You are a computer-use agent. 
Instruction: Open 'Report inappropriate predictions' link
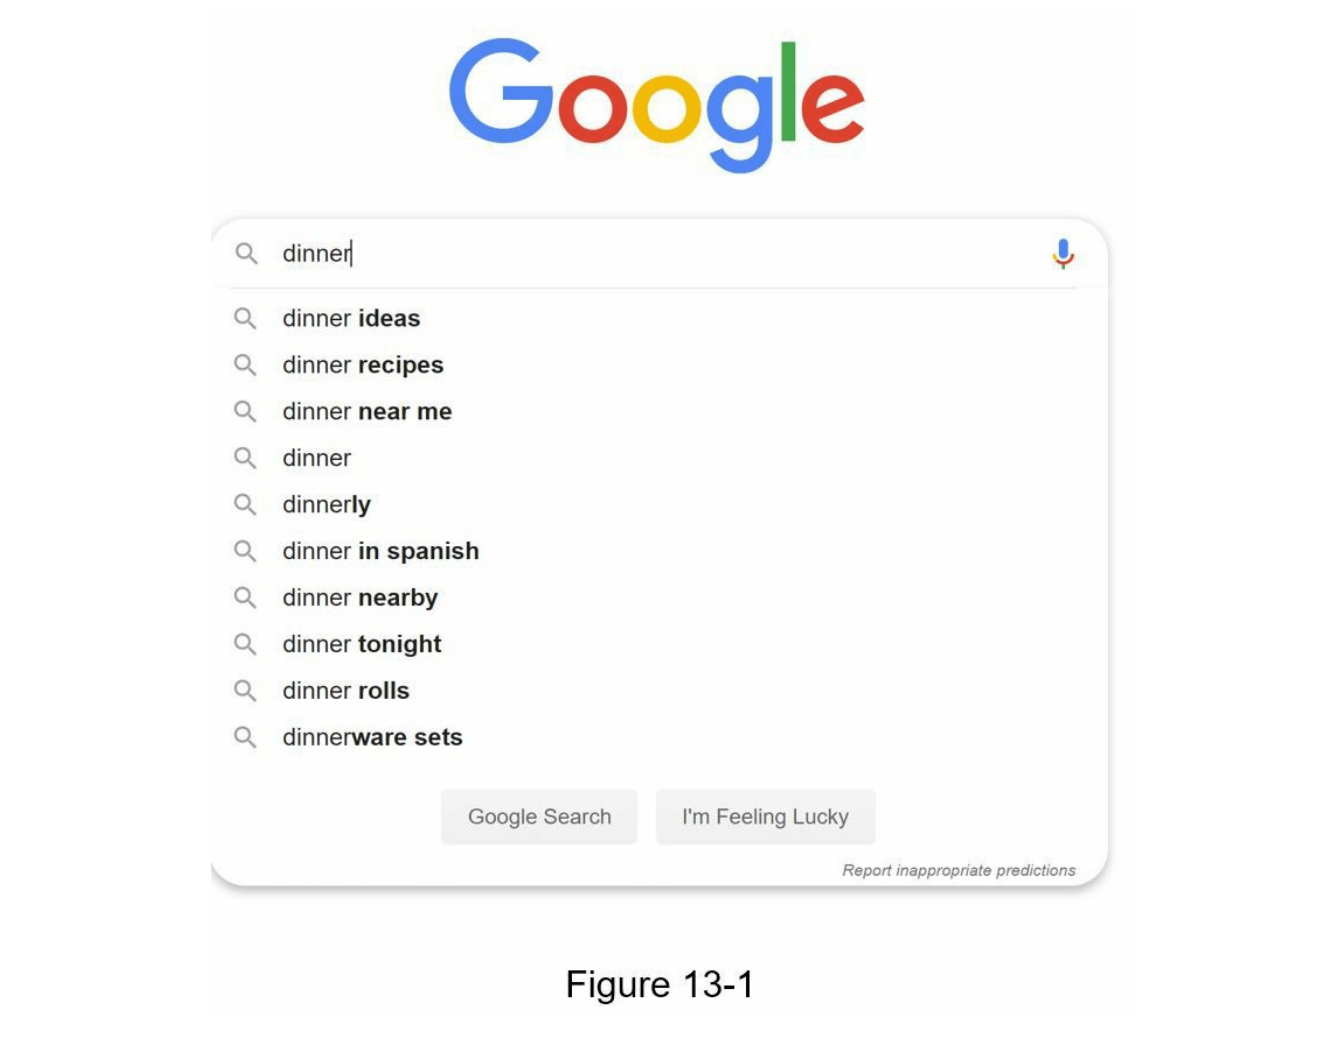point(958,871)
